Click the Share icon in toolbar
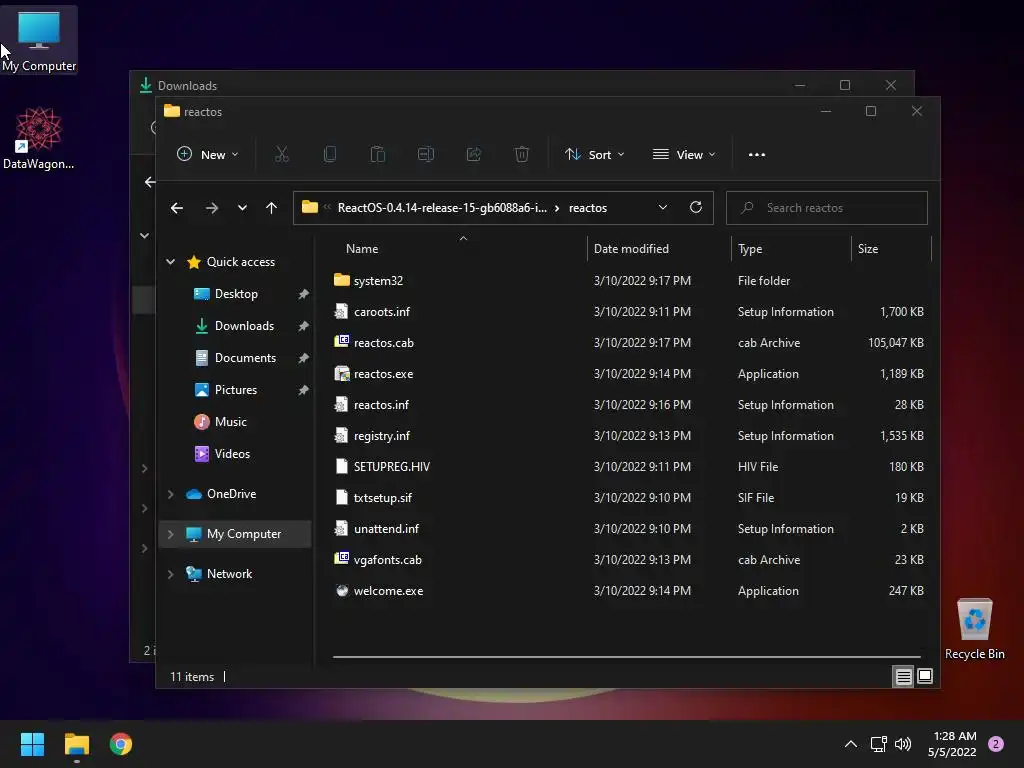The image size is (1024, 768). pyautogui.click(x=473, y=155)
